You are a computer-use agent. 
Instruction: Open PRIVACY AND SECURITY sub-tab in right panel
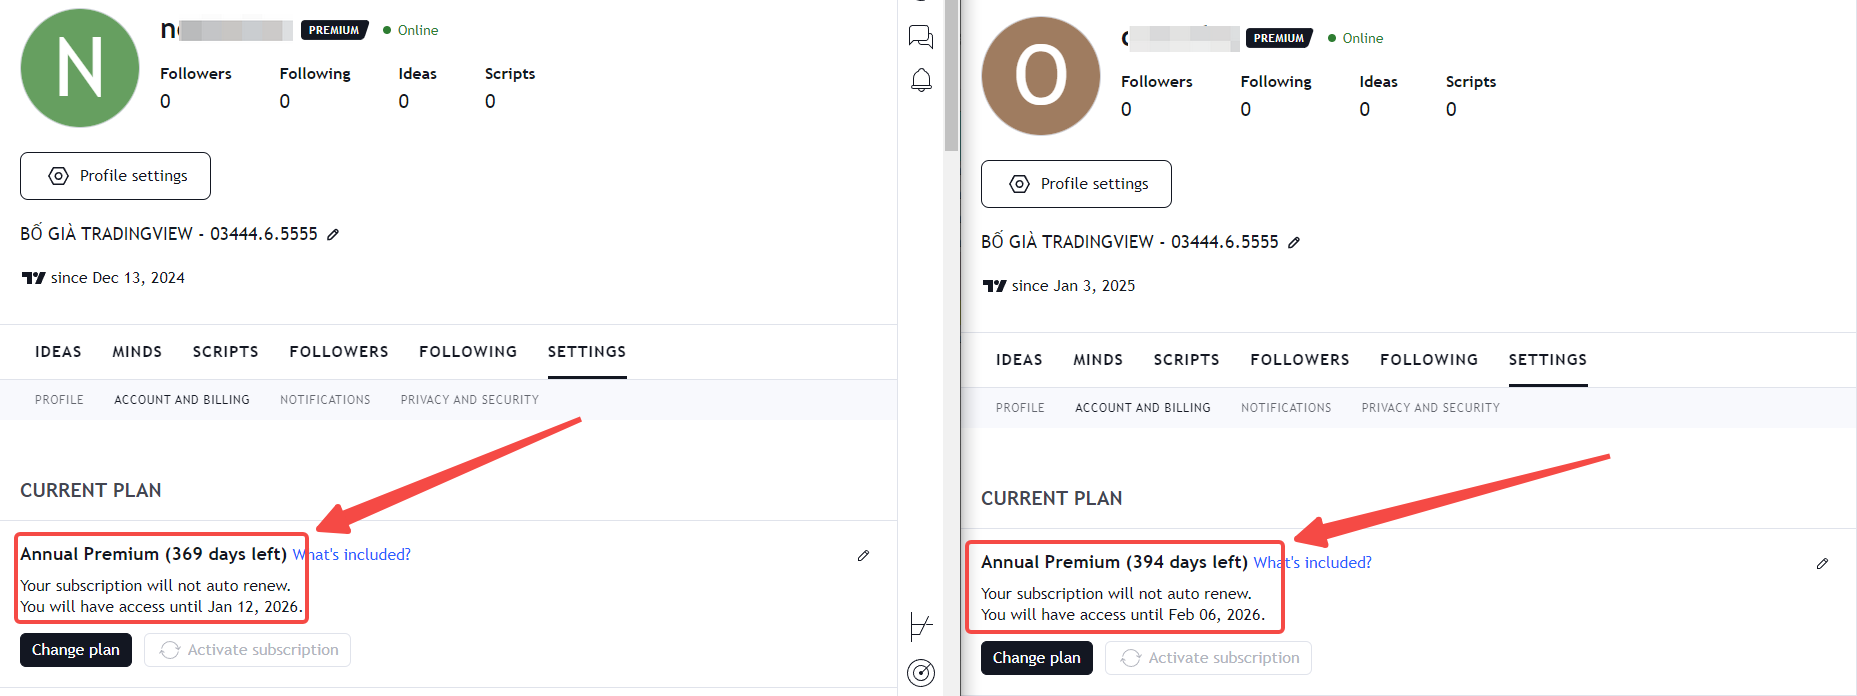pyautogui.click(x=1431, y=408)
